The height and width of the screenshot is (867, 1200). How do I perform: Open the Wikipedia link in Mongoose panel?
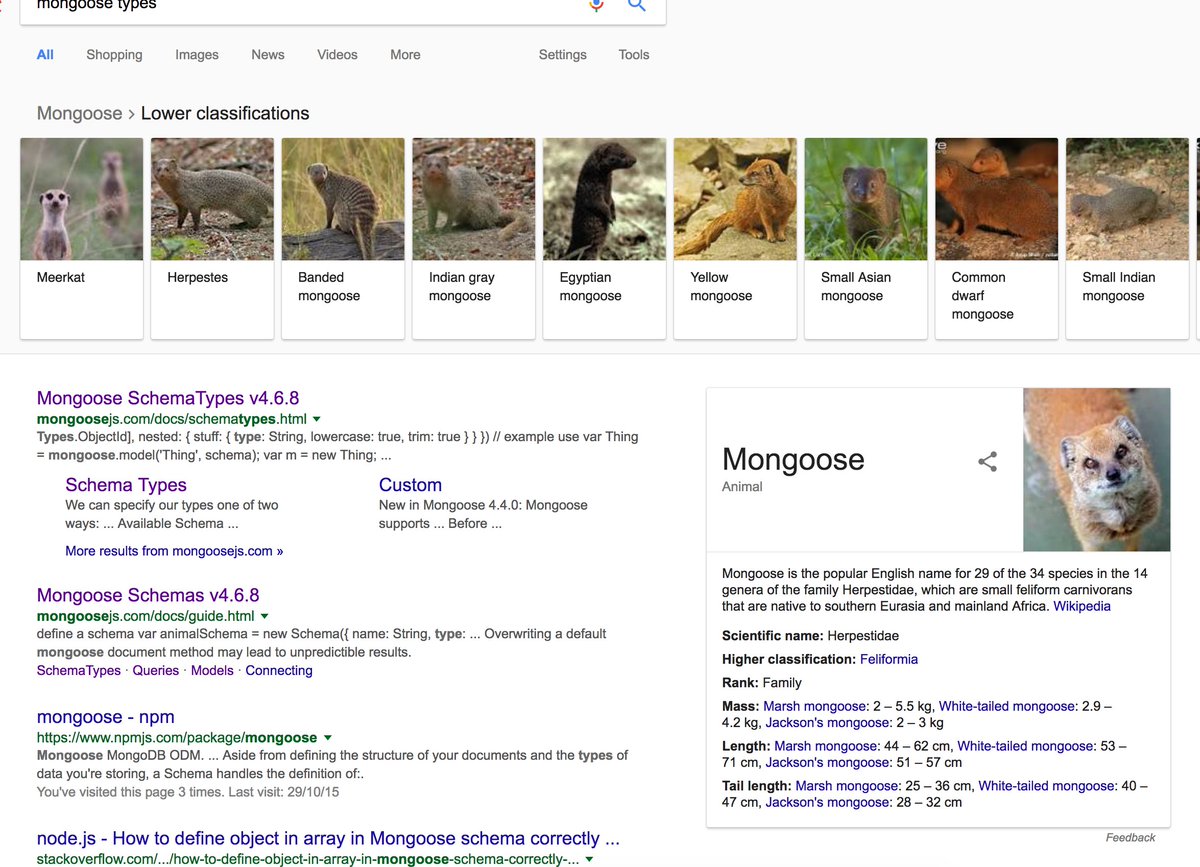[1082, 606]
